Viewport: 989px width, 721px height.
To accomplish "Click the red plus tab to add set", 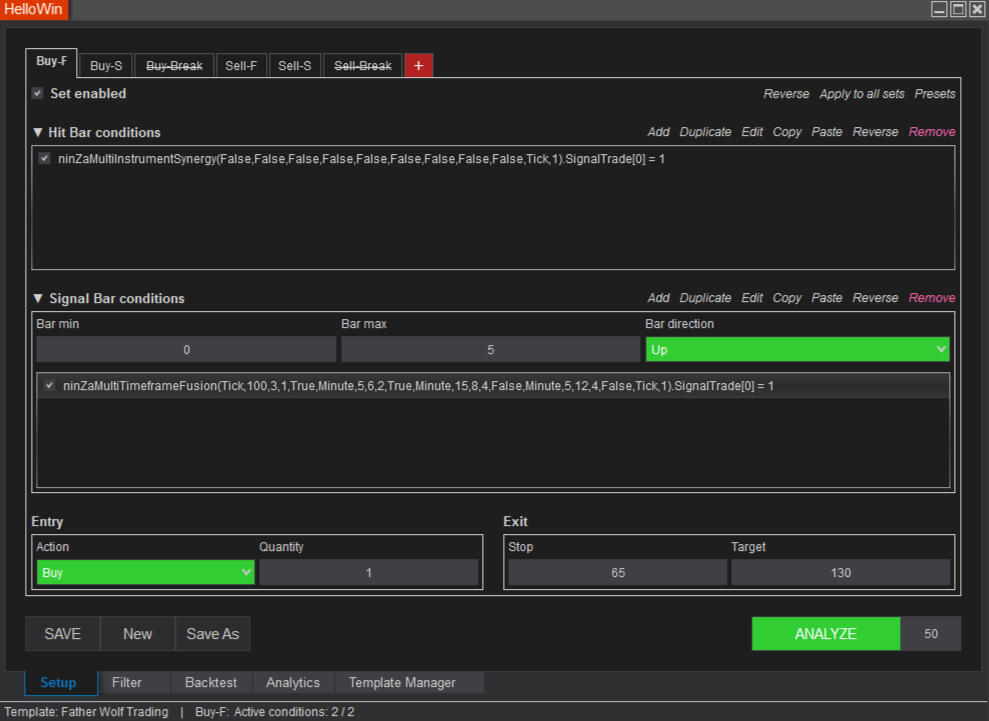I will click(418, 66).
